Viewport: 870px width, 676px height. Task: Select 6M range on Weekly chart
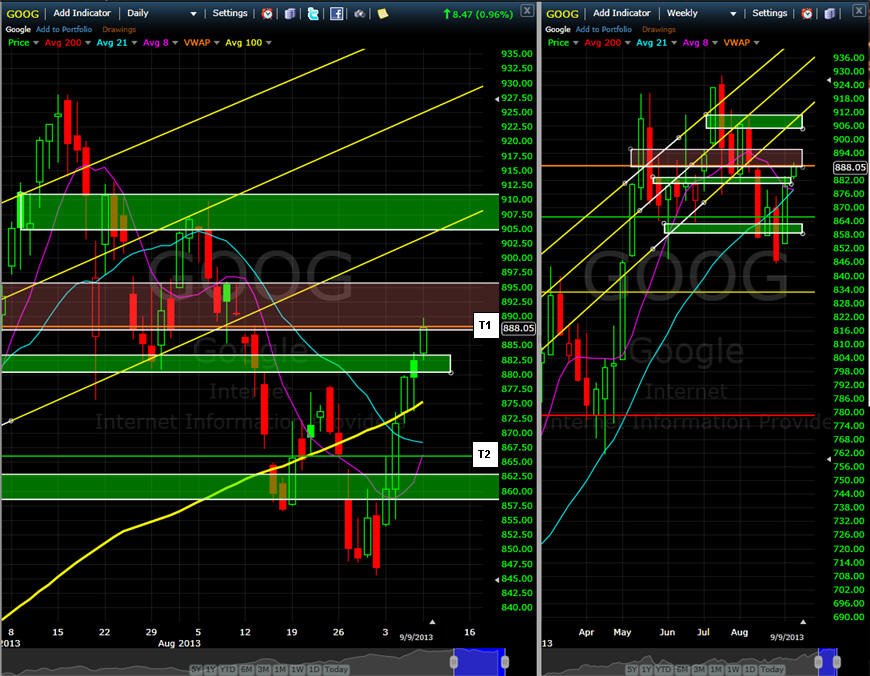682,669
